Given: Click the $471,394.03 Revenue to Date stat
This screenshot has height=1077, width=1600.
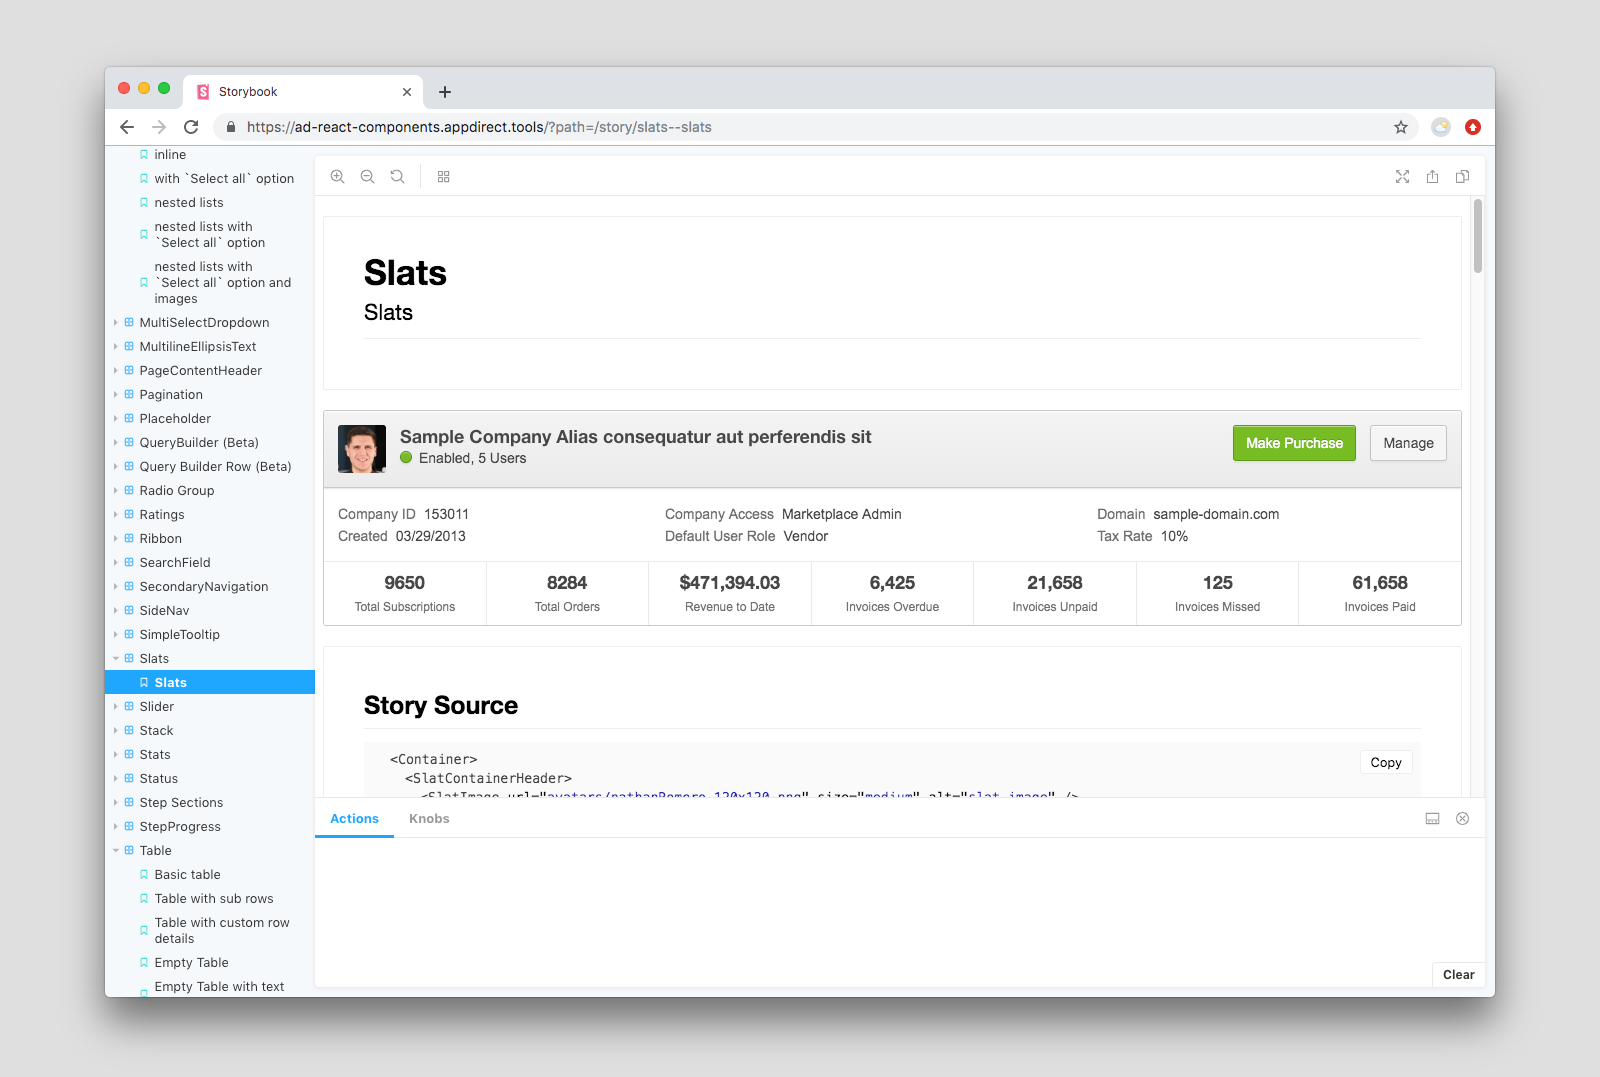Looking at the screenshot, I should tap(730, 593).
